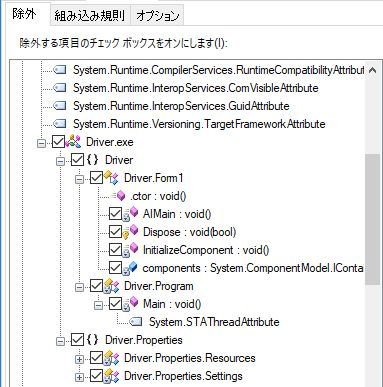The height and width of the screenshot is (387, 383).
Task: Click the AIMain method icon
Action: (130, 214)
